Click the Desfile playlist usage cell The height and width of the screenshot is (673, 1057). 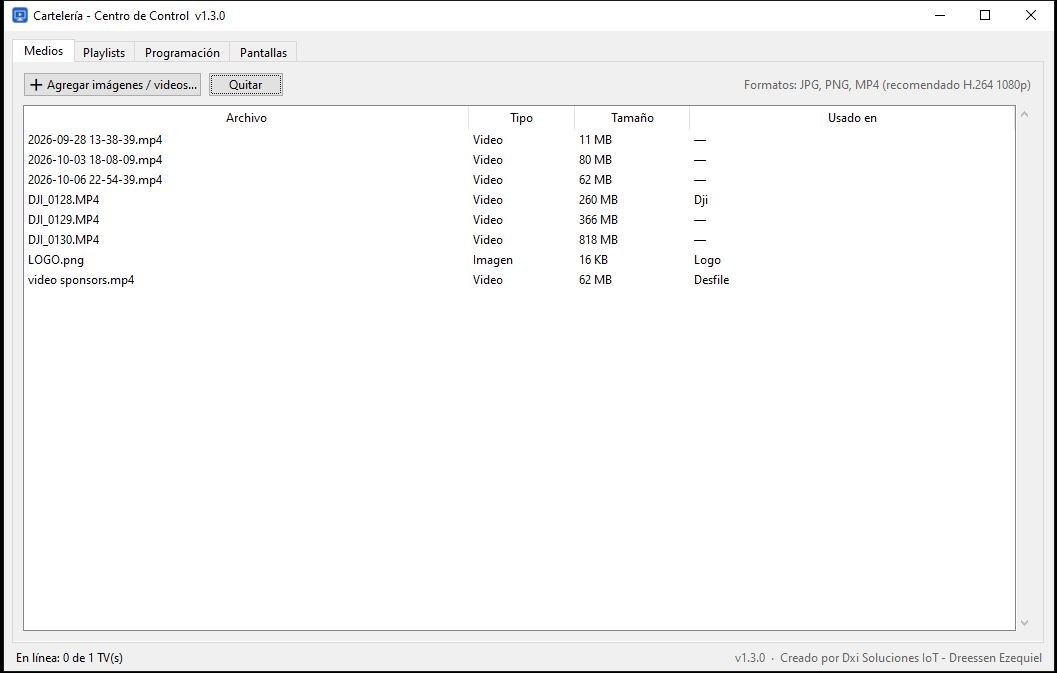coord(711,280)
